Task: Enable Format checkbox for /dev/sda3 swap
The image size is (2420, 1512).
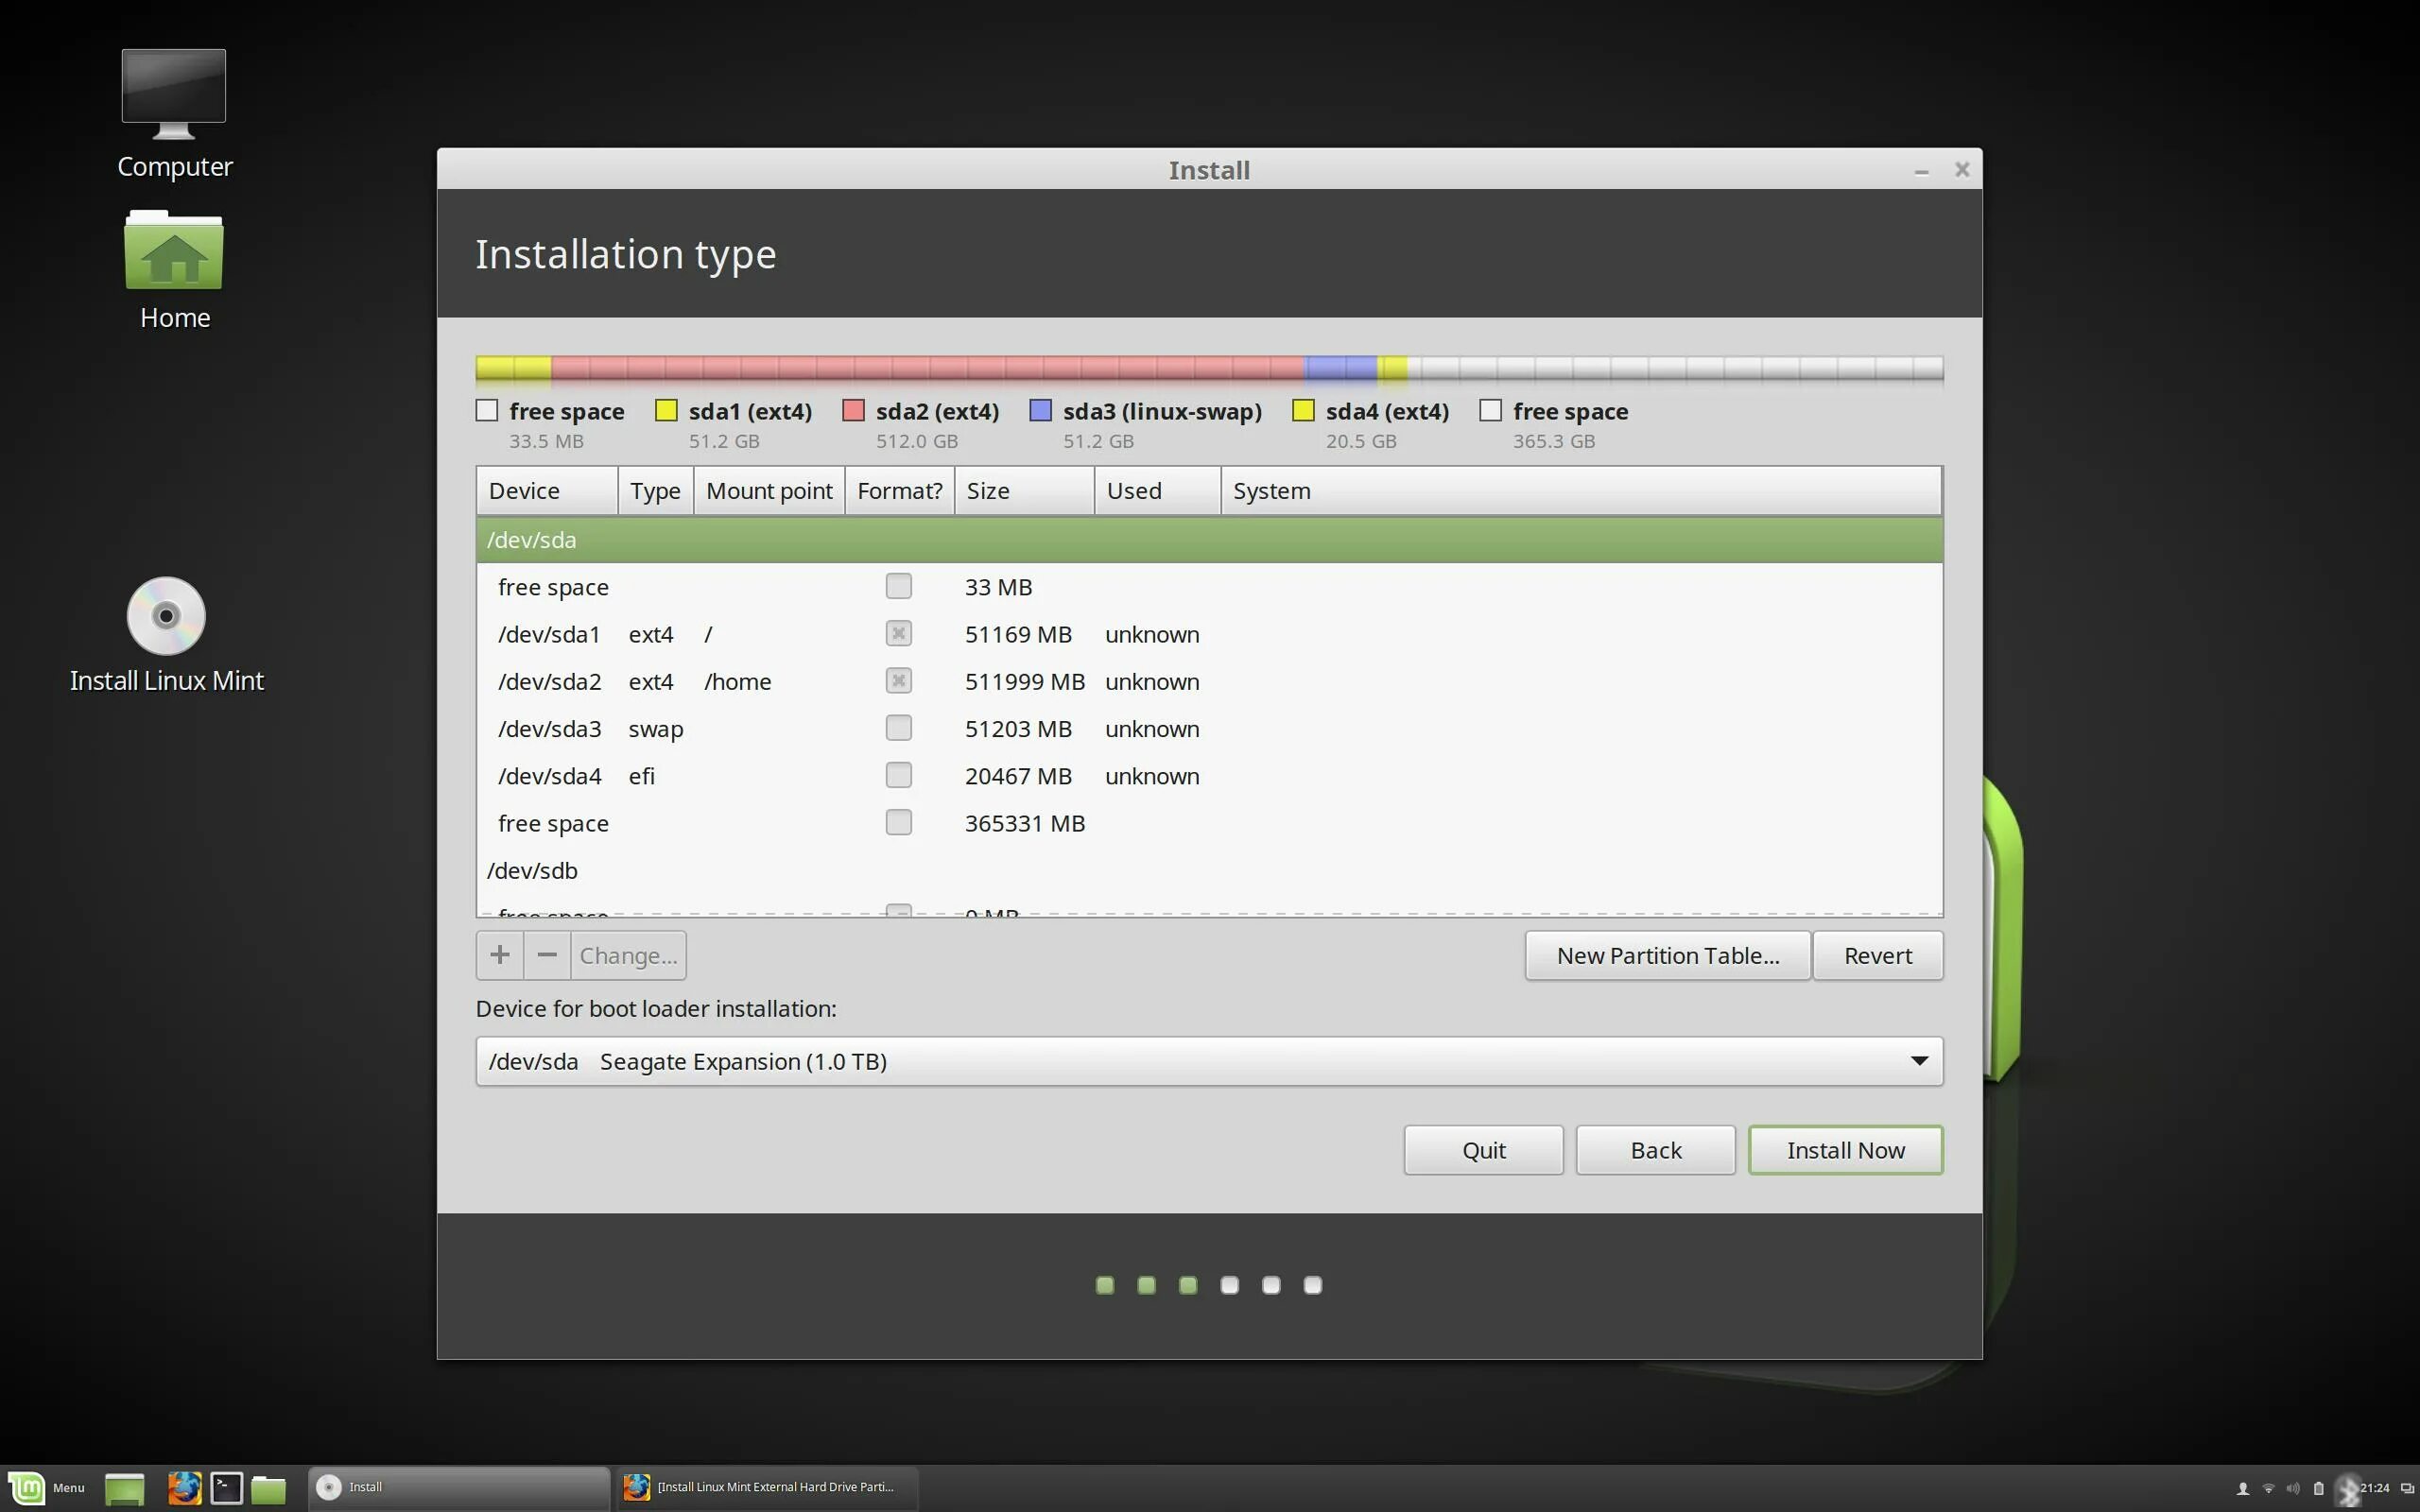Action: (897, 727)
